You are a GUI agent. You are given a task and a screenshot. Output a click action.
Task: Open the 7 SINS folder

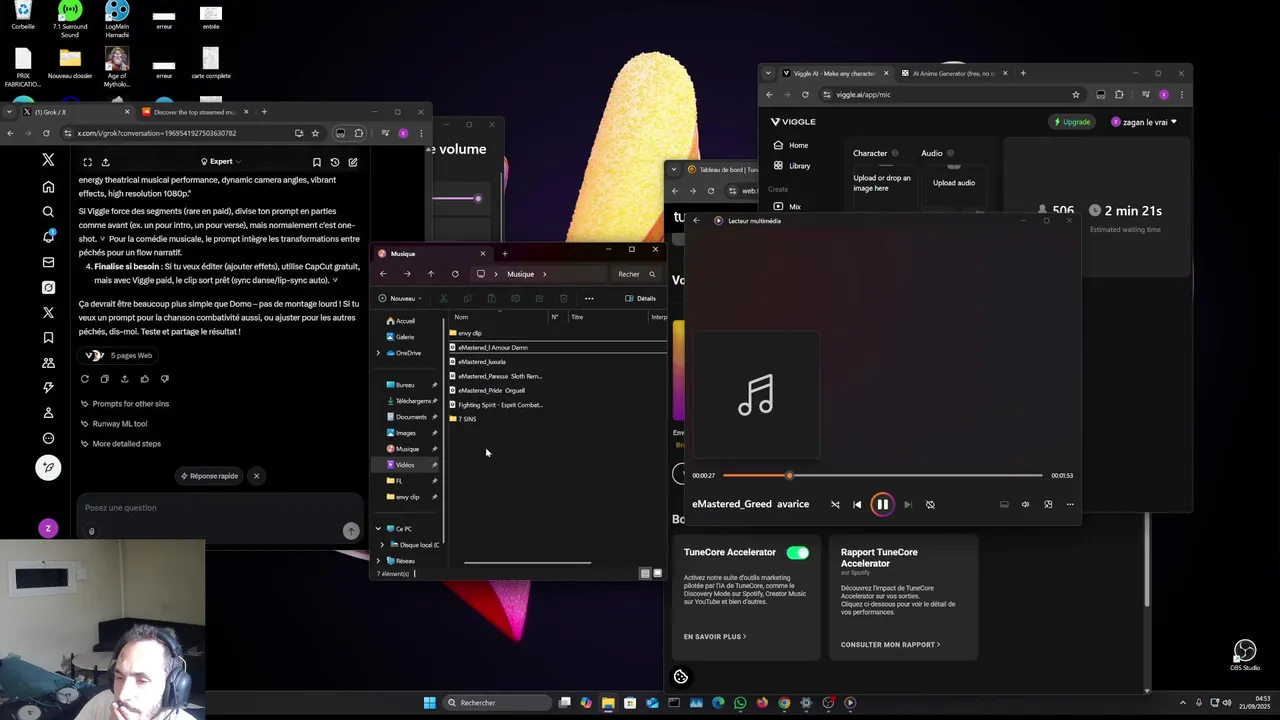(x=463, y=419)
